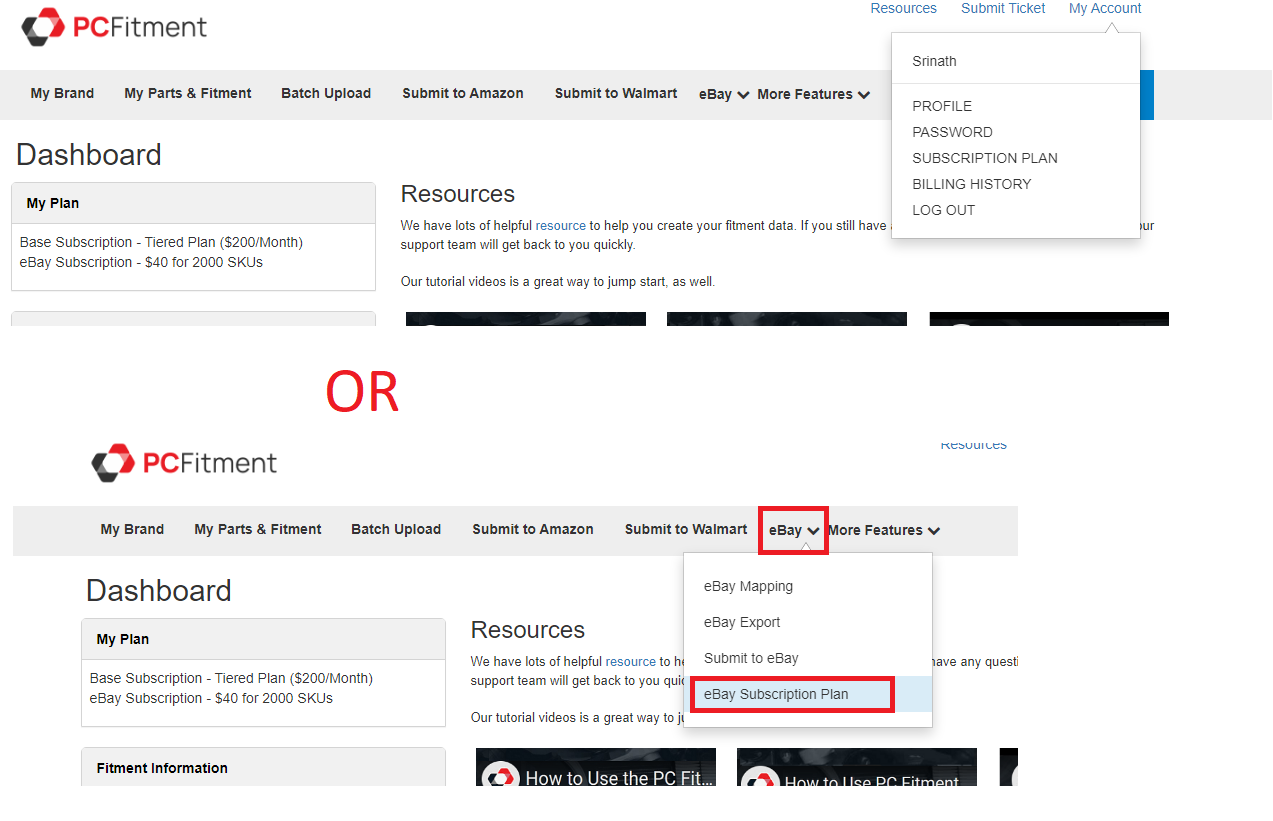Select PASSWORD in the account menu
This screenshot has width=1273, height=821.
click(x=952, y=132)
